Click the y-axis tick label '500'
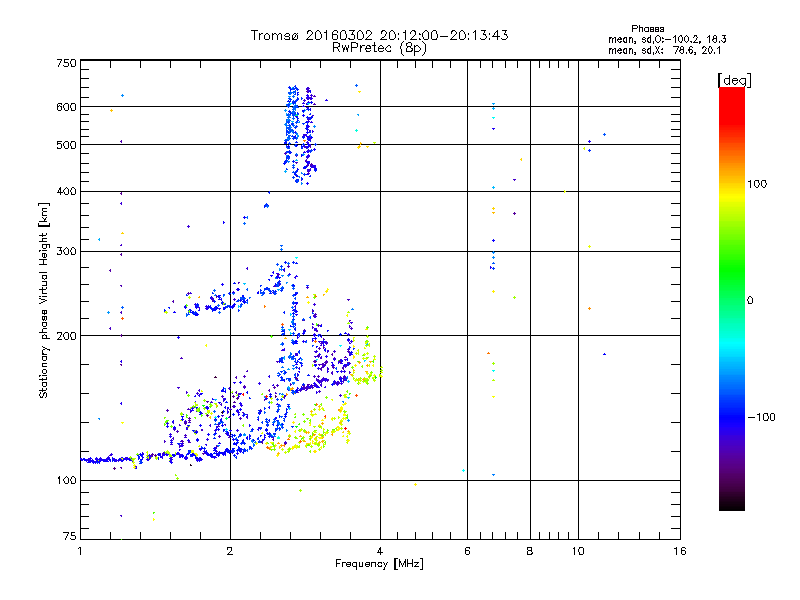Screen dimensions: 800x600 pos(66,145)
